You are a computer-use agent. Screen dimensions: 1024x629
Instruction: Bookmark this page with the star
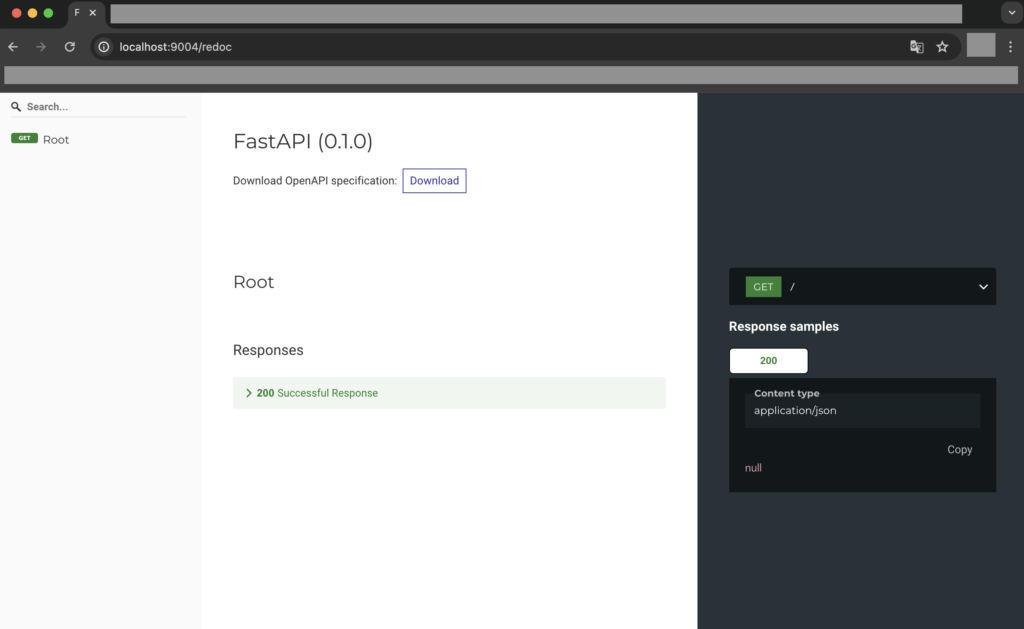coord(942,47)
